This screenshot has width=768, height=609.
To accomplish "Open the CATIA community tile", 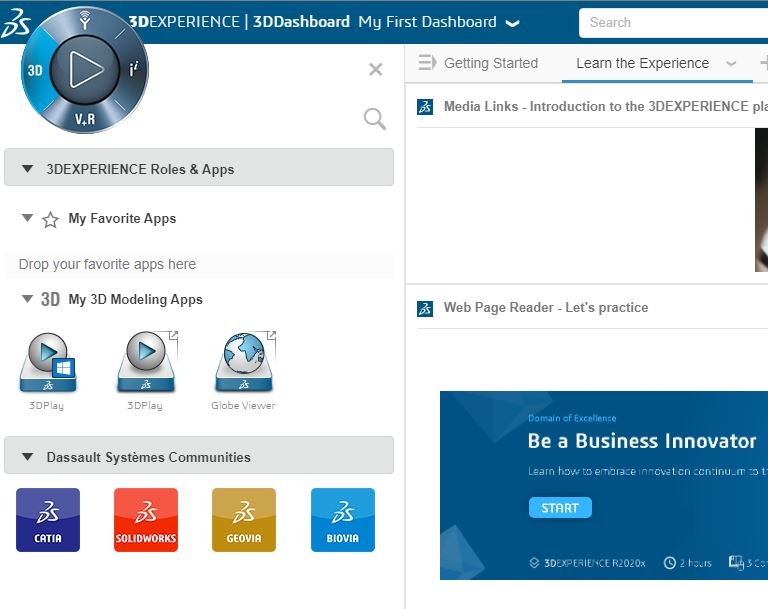I will pos(48,520).
